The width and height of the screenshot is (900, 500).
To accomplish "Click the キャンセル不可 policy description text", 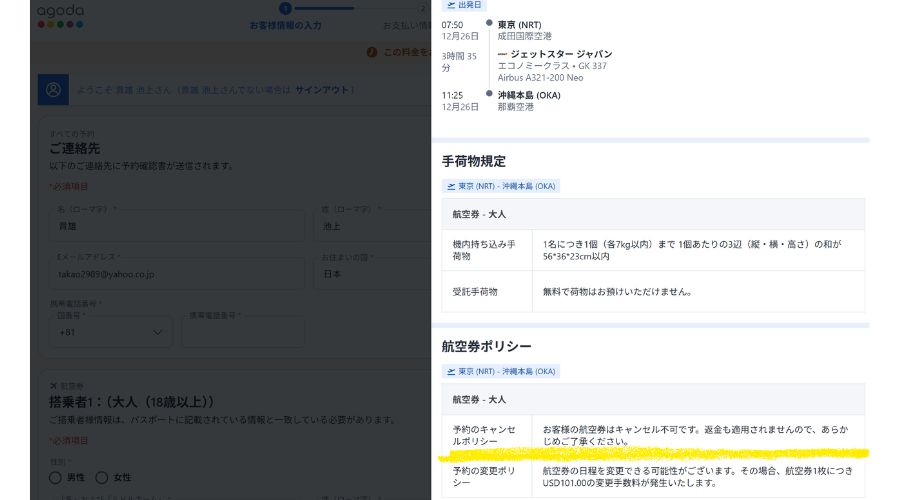I will pyautogui.click(x=696, y=436).
